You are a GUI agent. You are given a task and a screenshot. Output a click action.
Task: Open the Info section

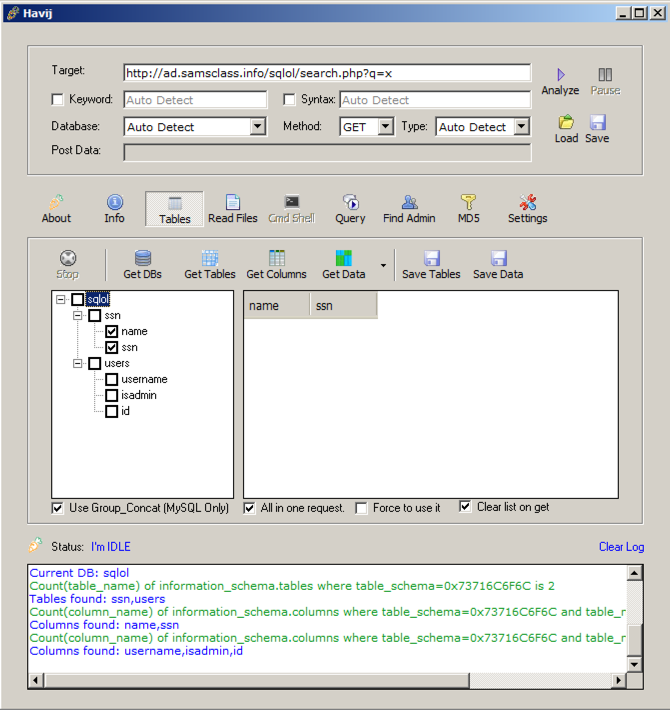pos(115,209)
